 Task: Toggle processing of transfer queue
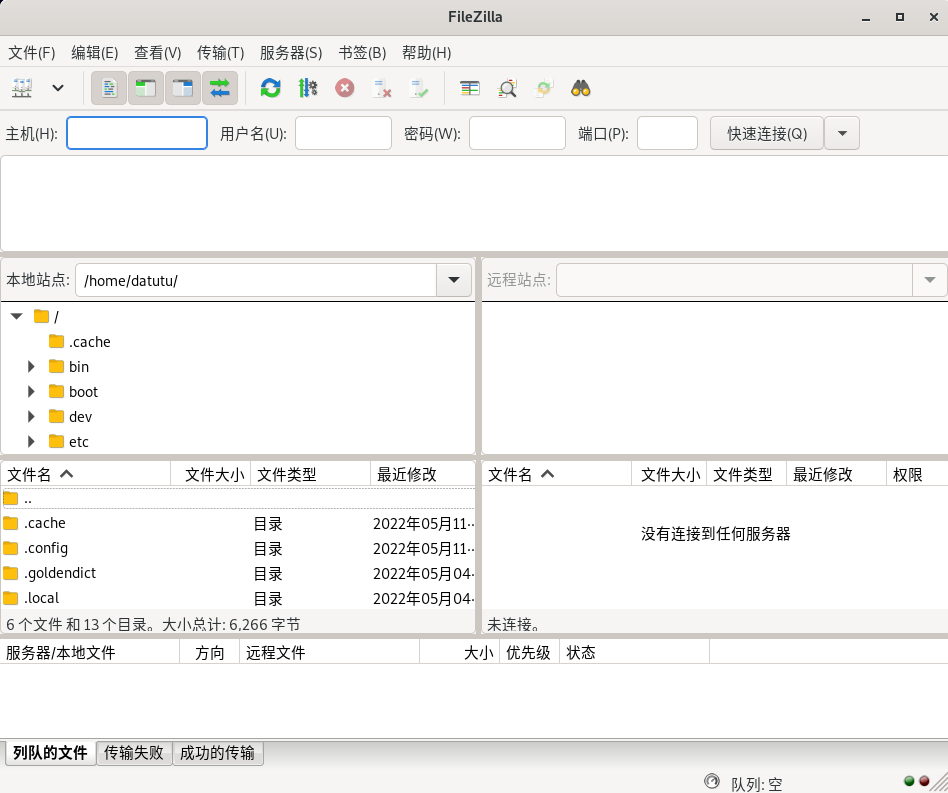[x=308, y=88]
